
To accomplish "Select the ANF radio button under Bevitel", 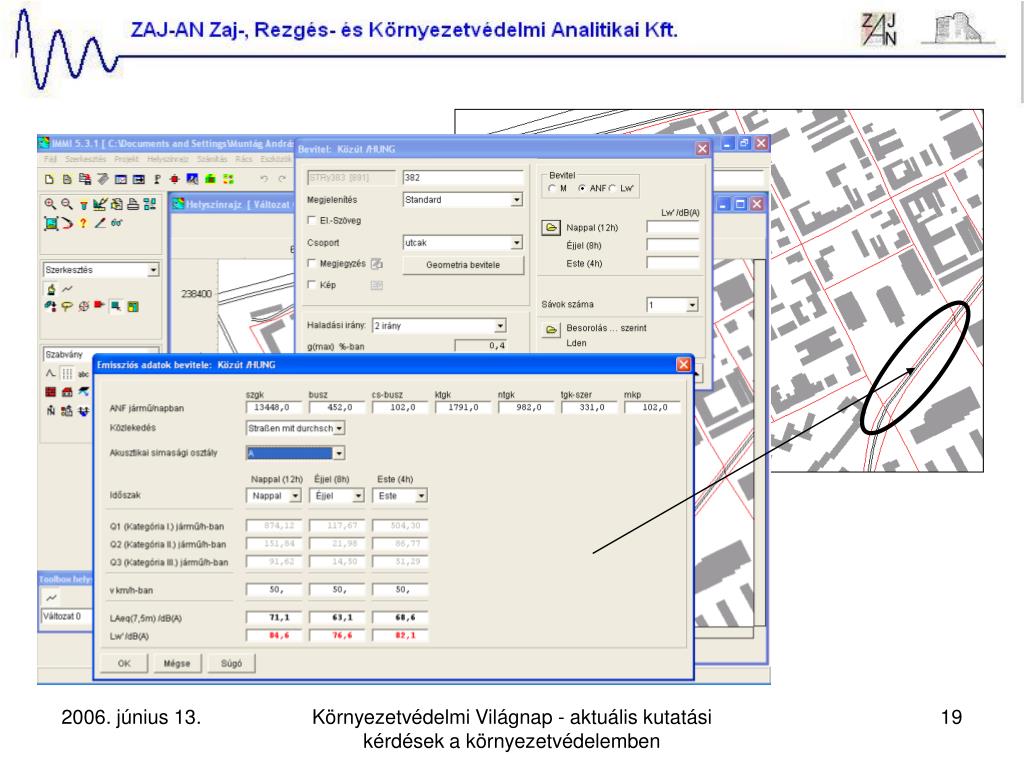I will click(581, 188).
